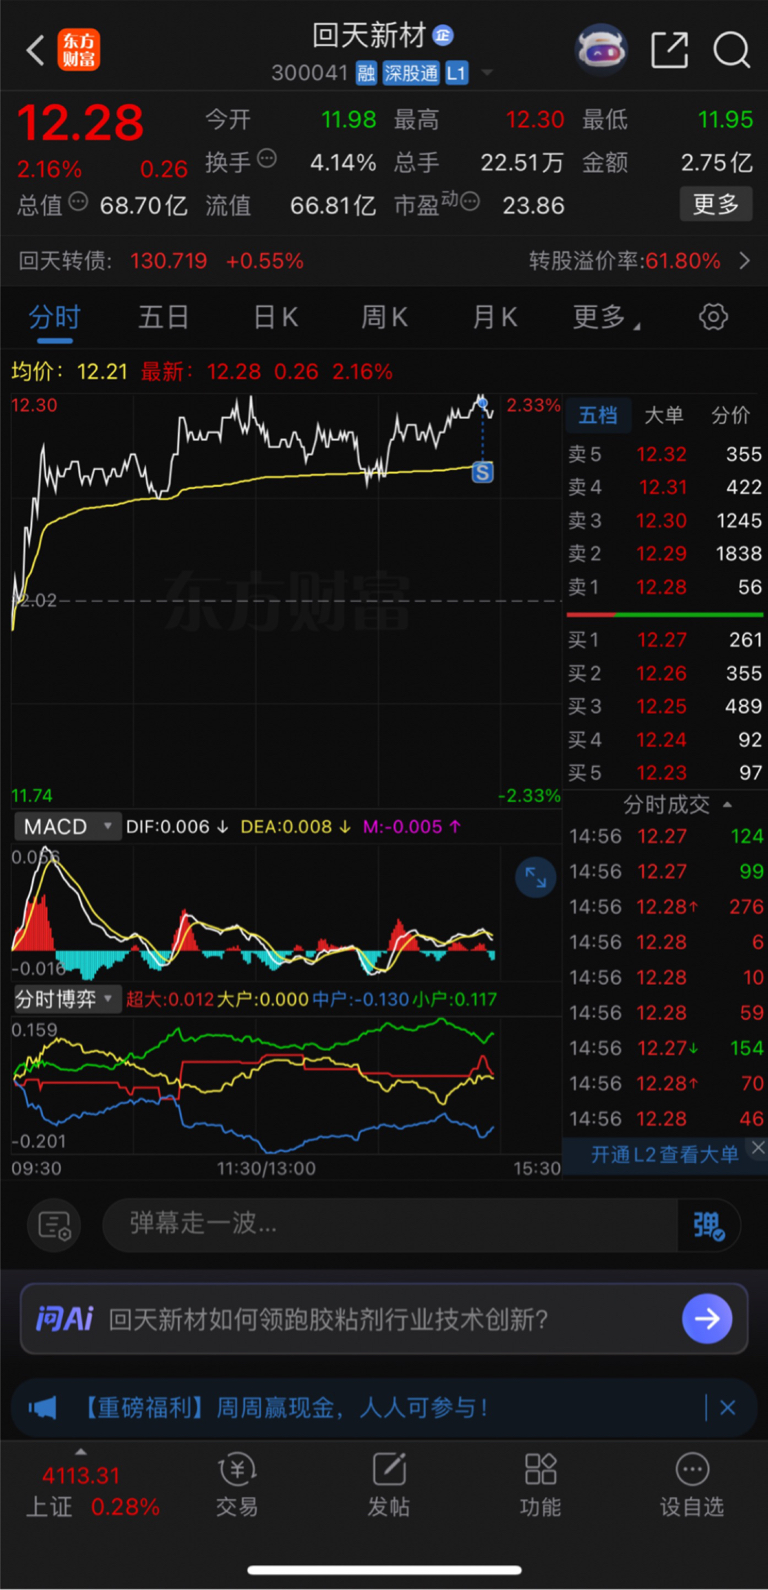The height and width of the screenshot is (1590, 768).
Task: Tap the 融 margin badge
Action: pyautogui.click(x=366, y=73)
